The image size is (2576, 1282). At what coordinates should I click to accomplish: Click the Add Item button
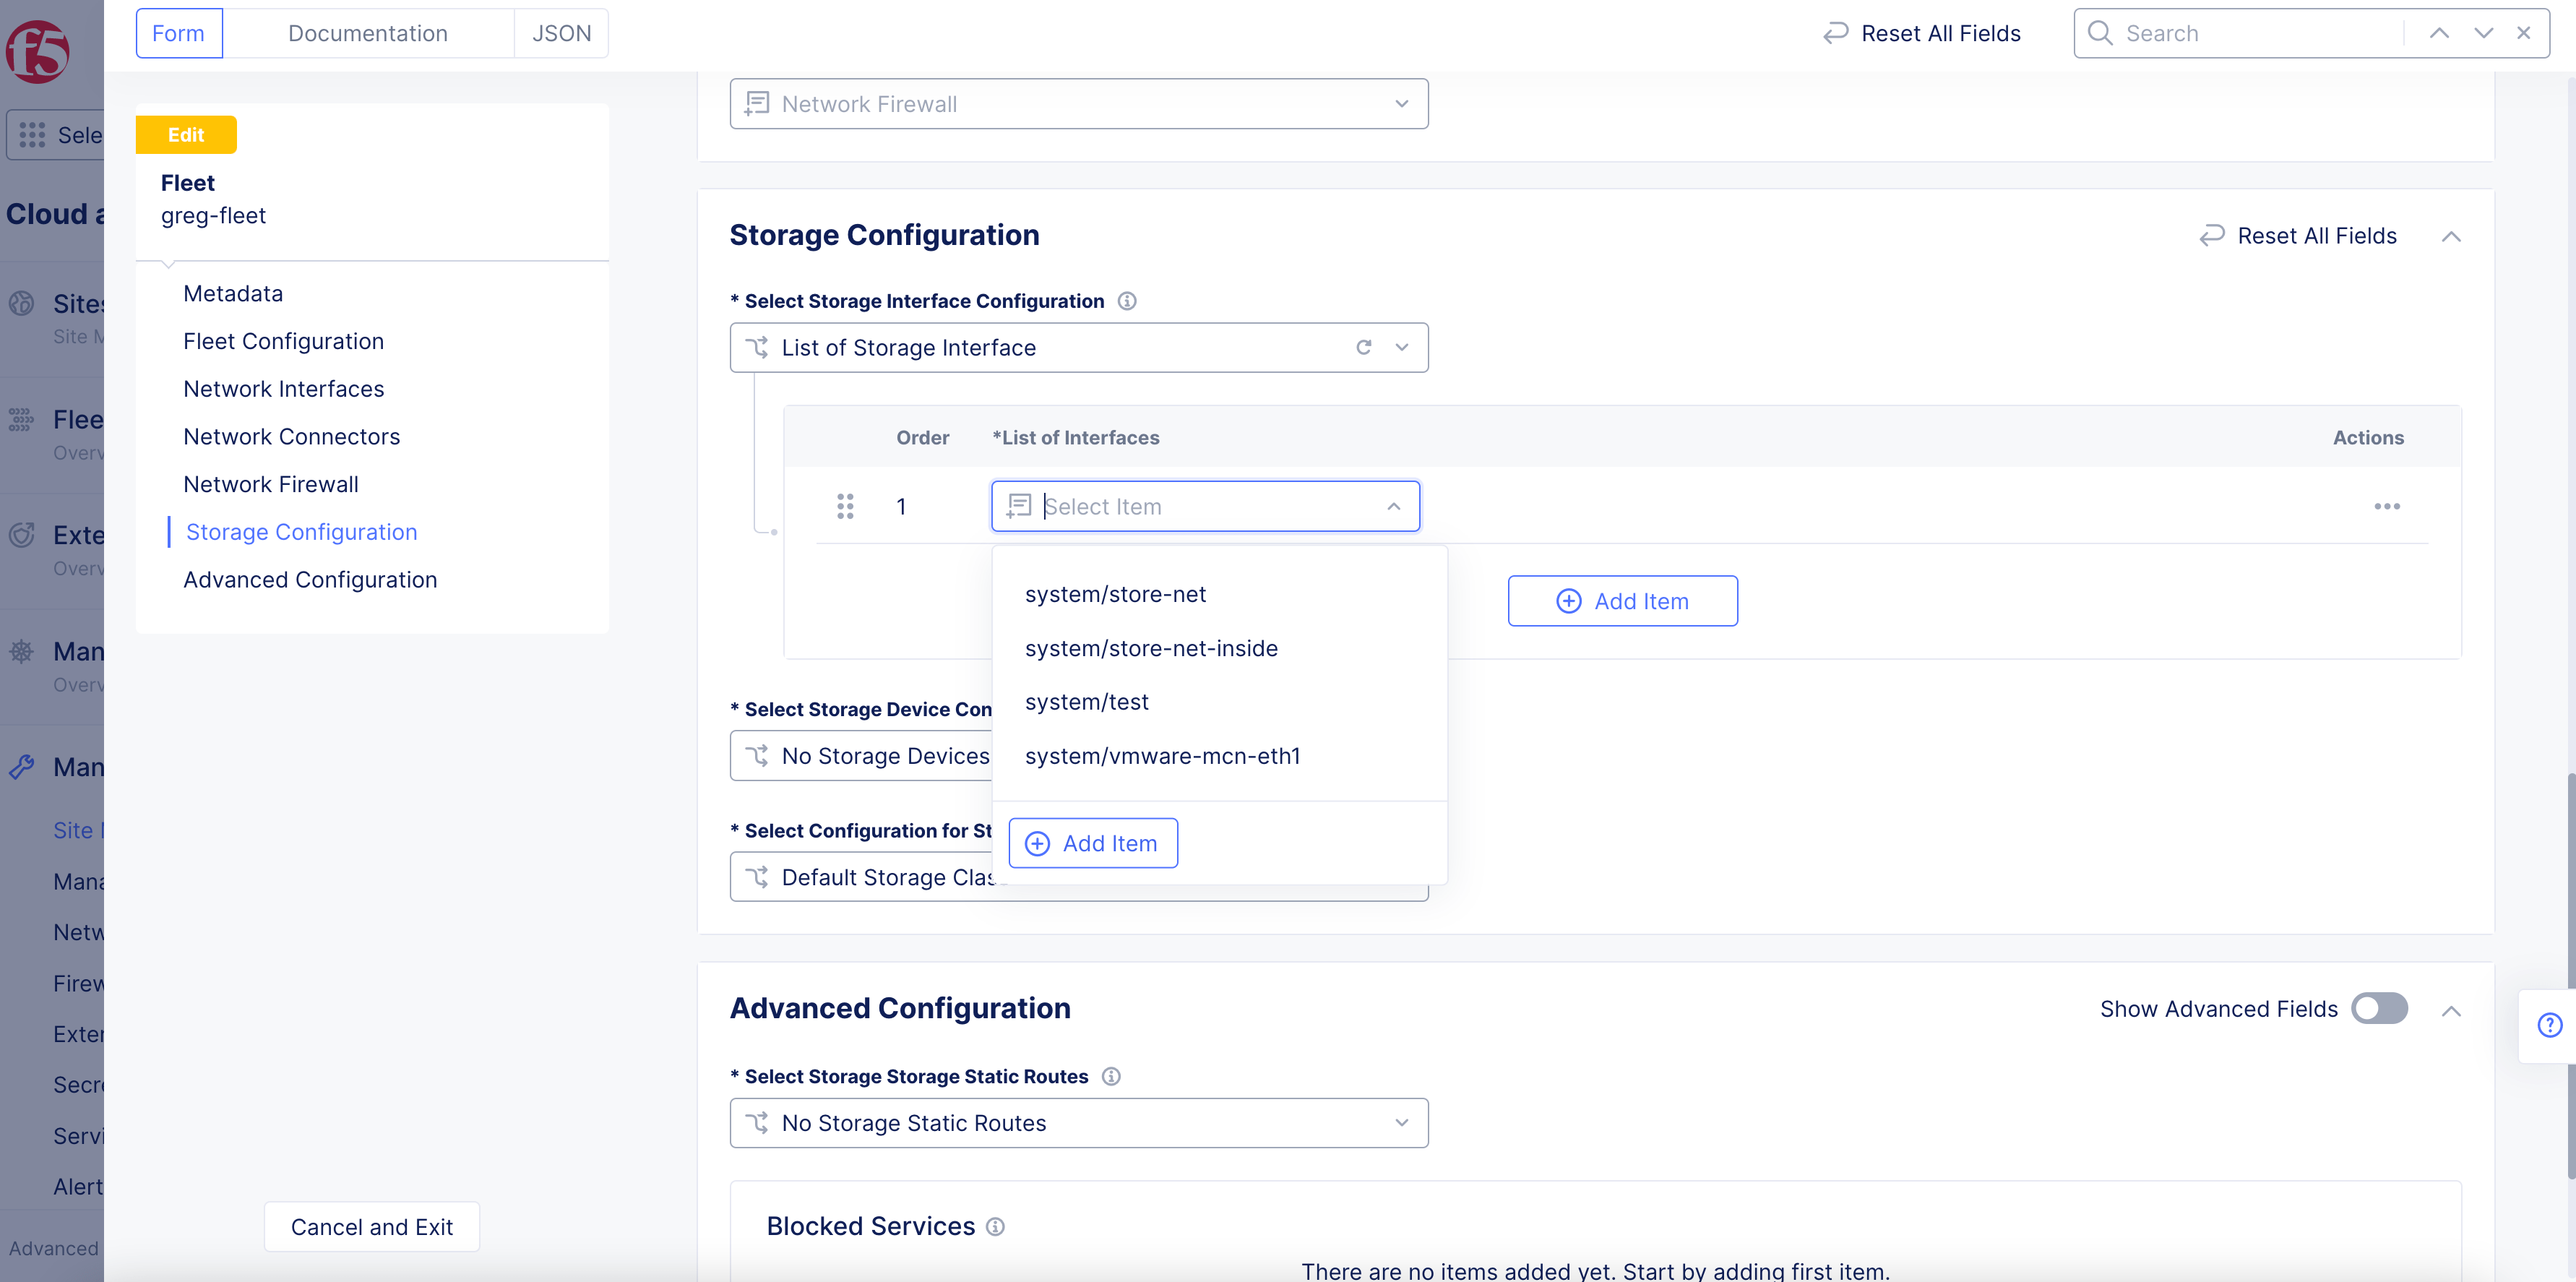[1622, 600]
